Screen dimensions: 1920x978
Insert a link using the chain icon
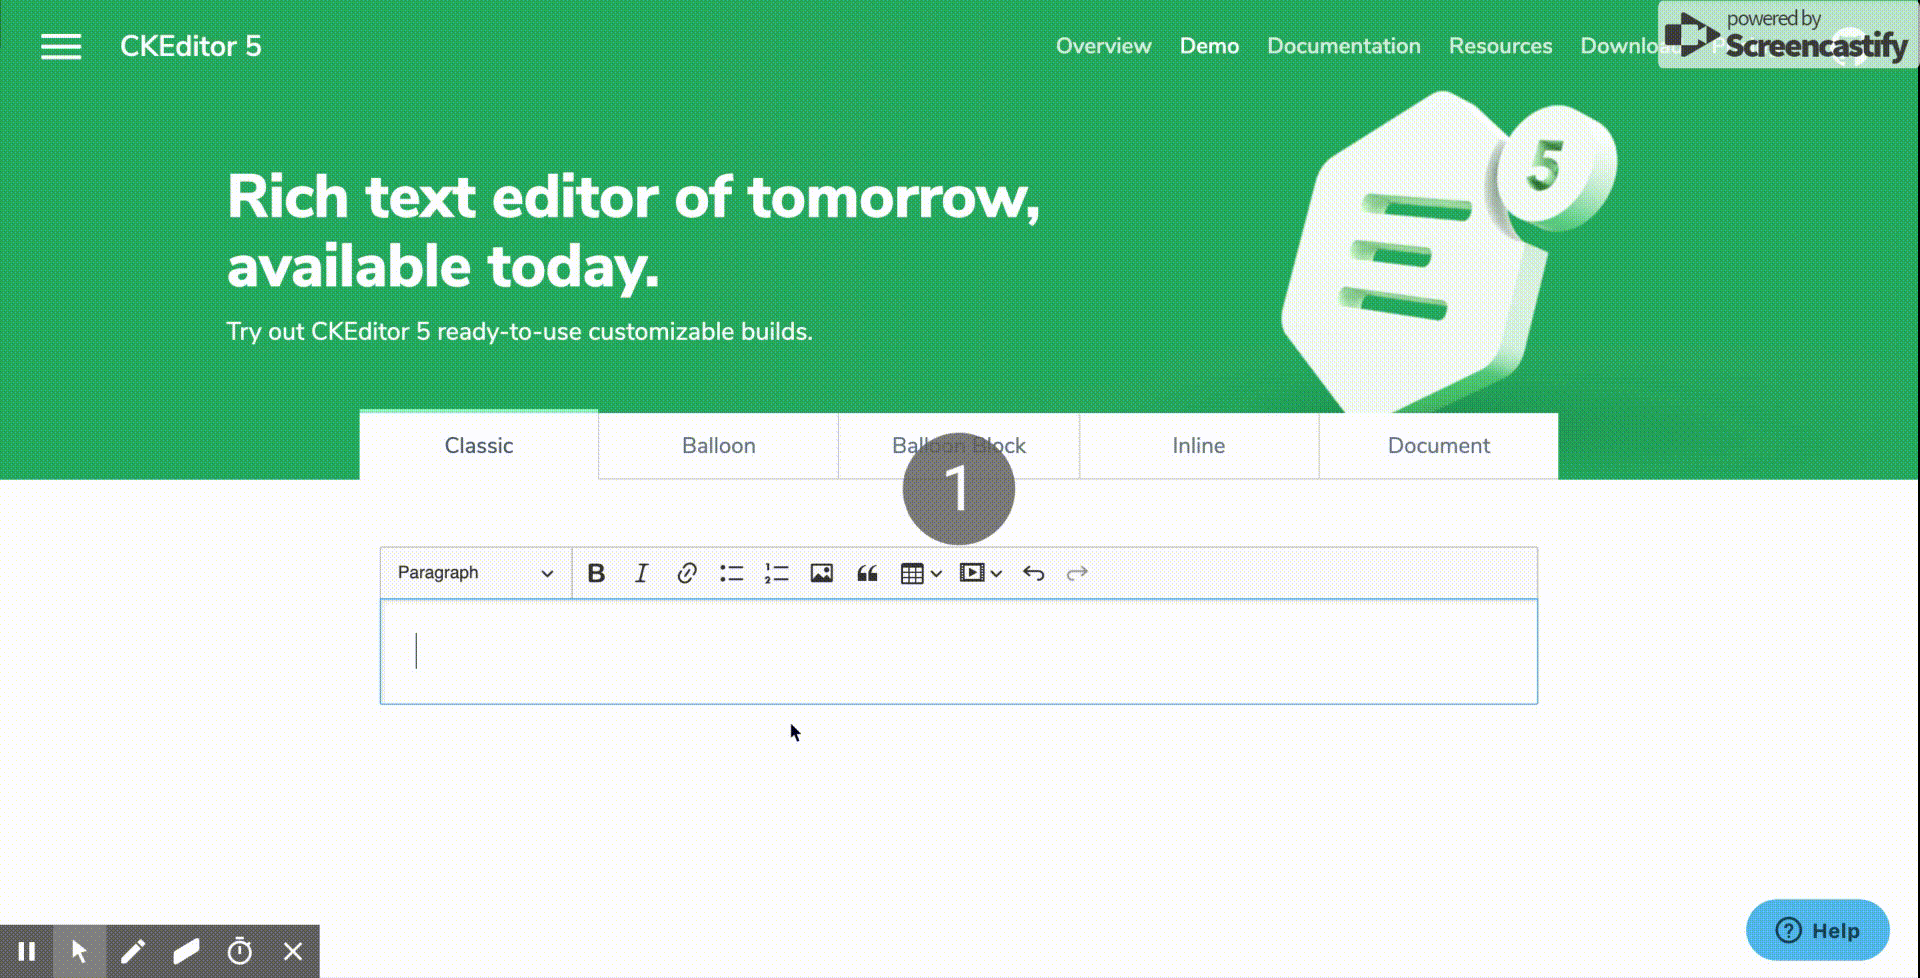click(686, 573)
